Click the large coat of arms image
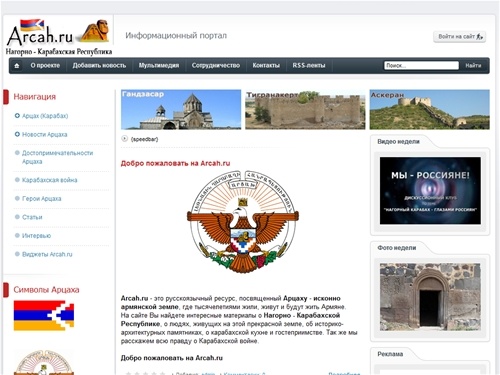Viewport: 500px width, 375px height. pos(243,221)
